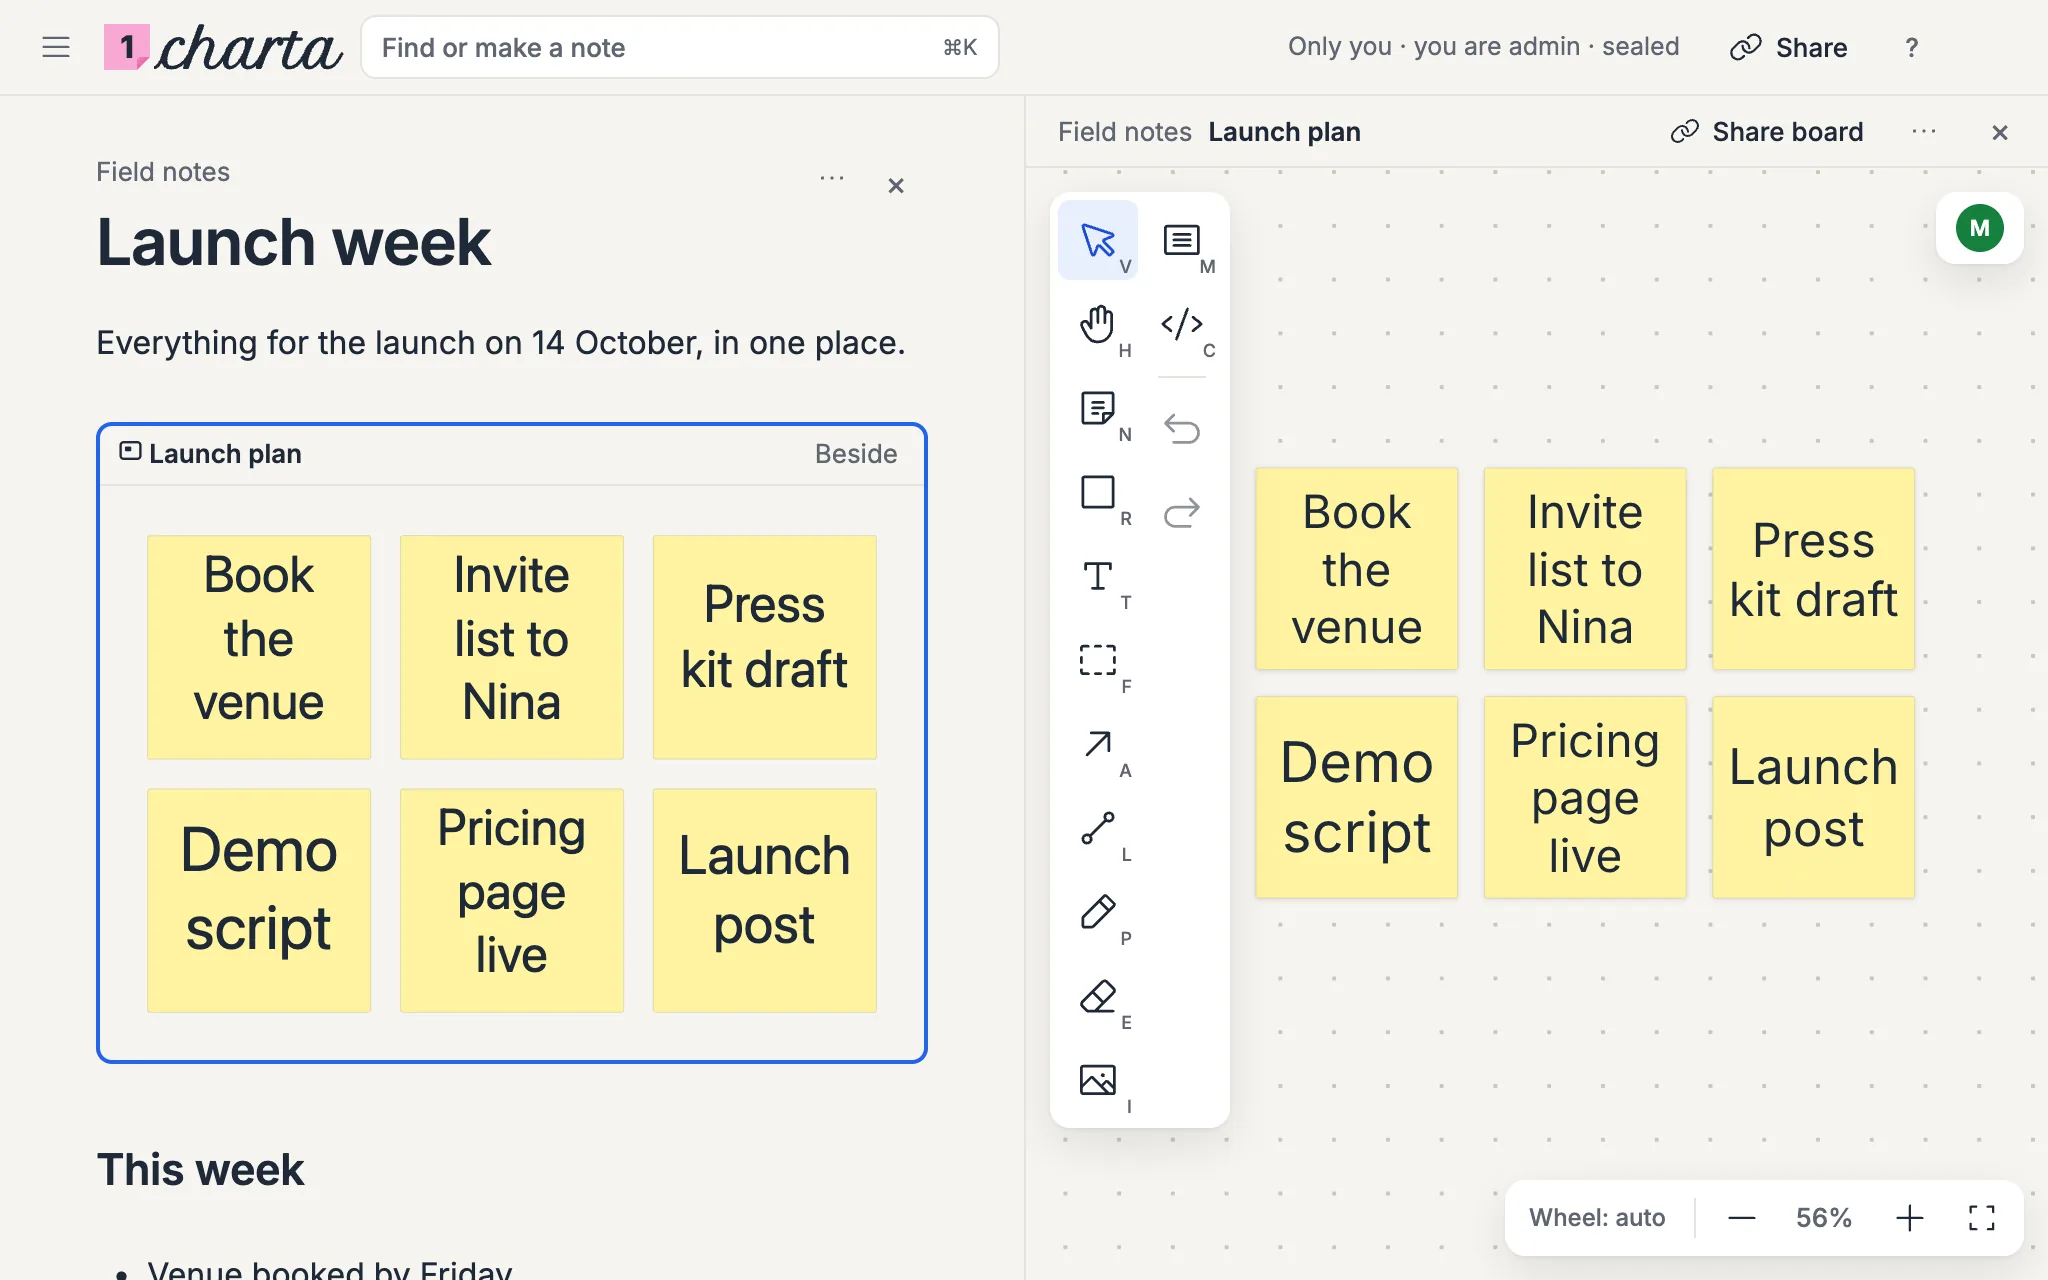Select the rectangle shape tool
This screenshot has width=2048, height=1280.
coord(1098,492)
